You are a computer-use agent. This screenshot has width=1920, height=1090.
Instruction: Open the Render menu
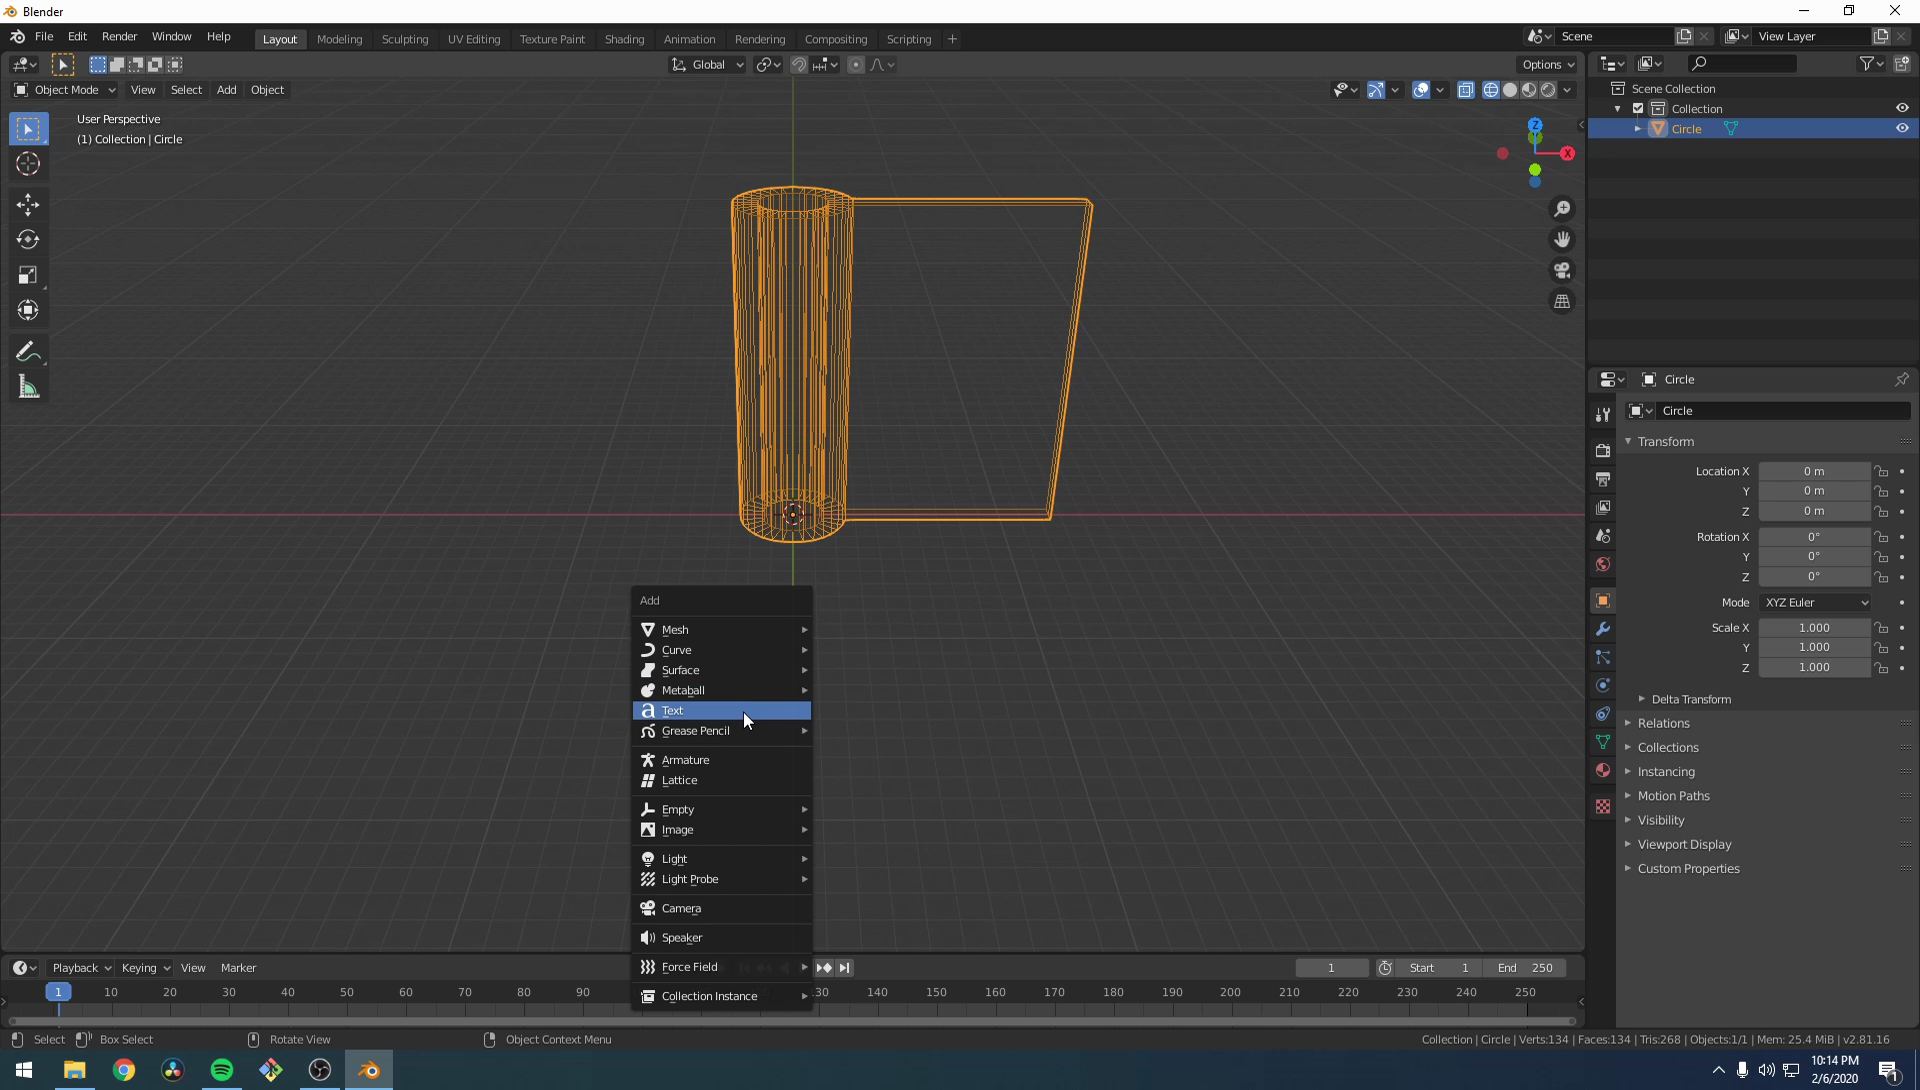[x=119, y=37]
